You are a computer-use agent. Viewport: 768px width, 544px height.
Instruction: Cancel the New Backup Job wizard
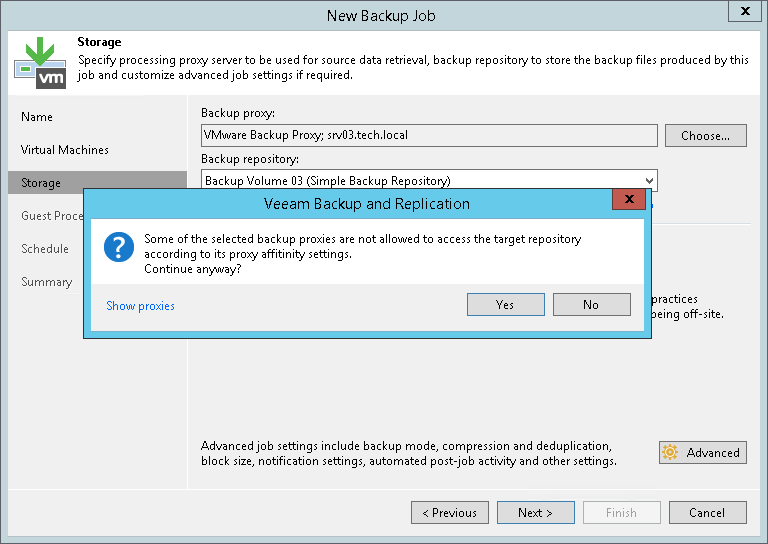click(707, 513)
